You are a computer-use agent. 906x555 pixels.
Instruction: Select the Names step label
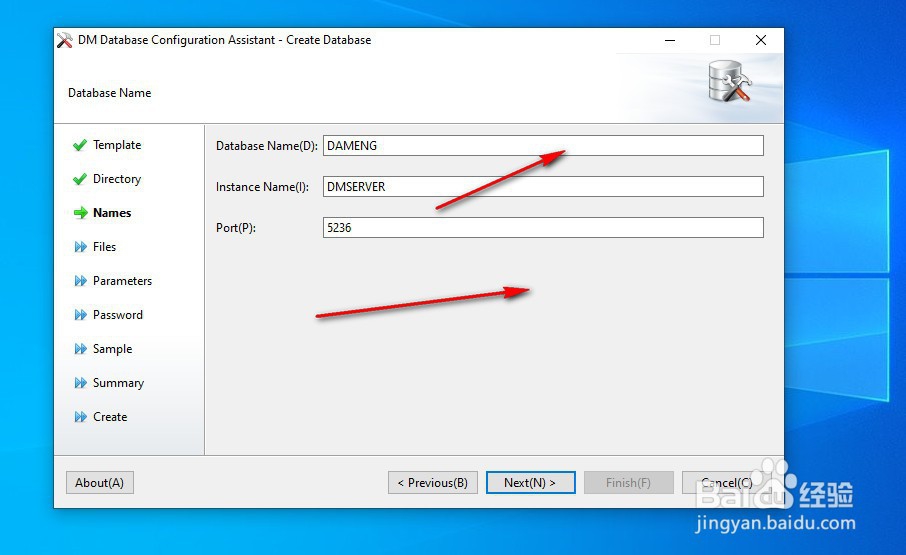pyautogui.click(x=112, y=213)
